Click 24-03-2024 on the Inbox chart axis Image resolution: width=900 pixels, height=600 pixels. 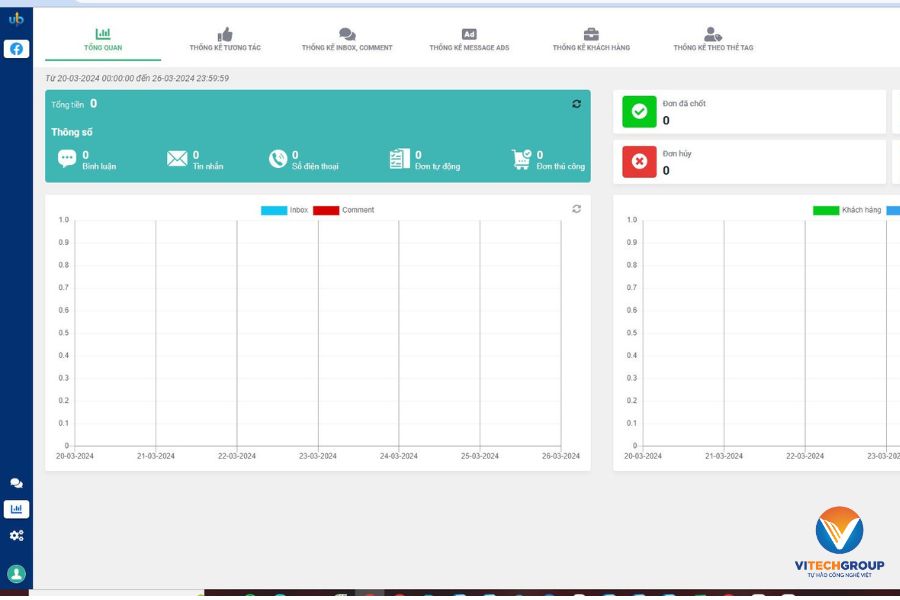(399, 456)
